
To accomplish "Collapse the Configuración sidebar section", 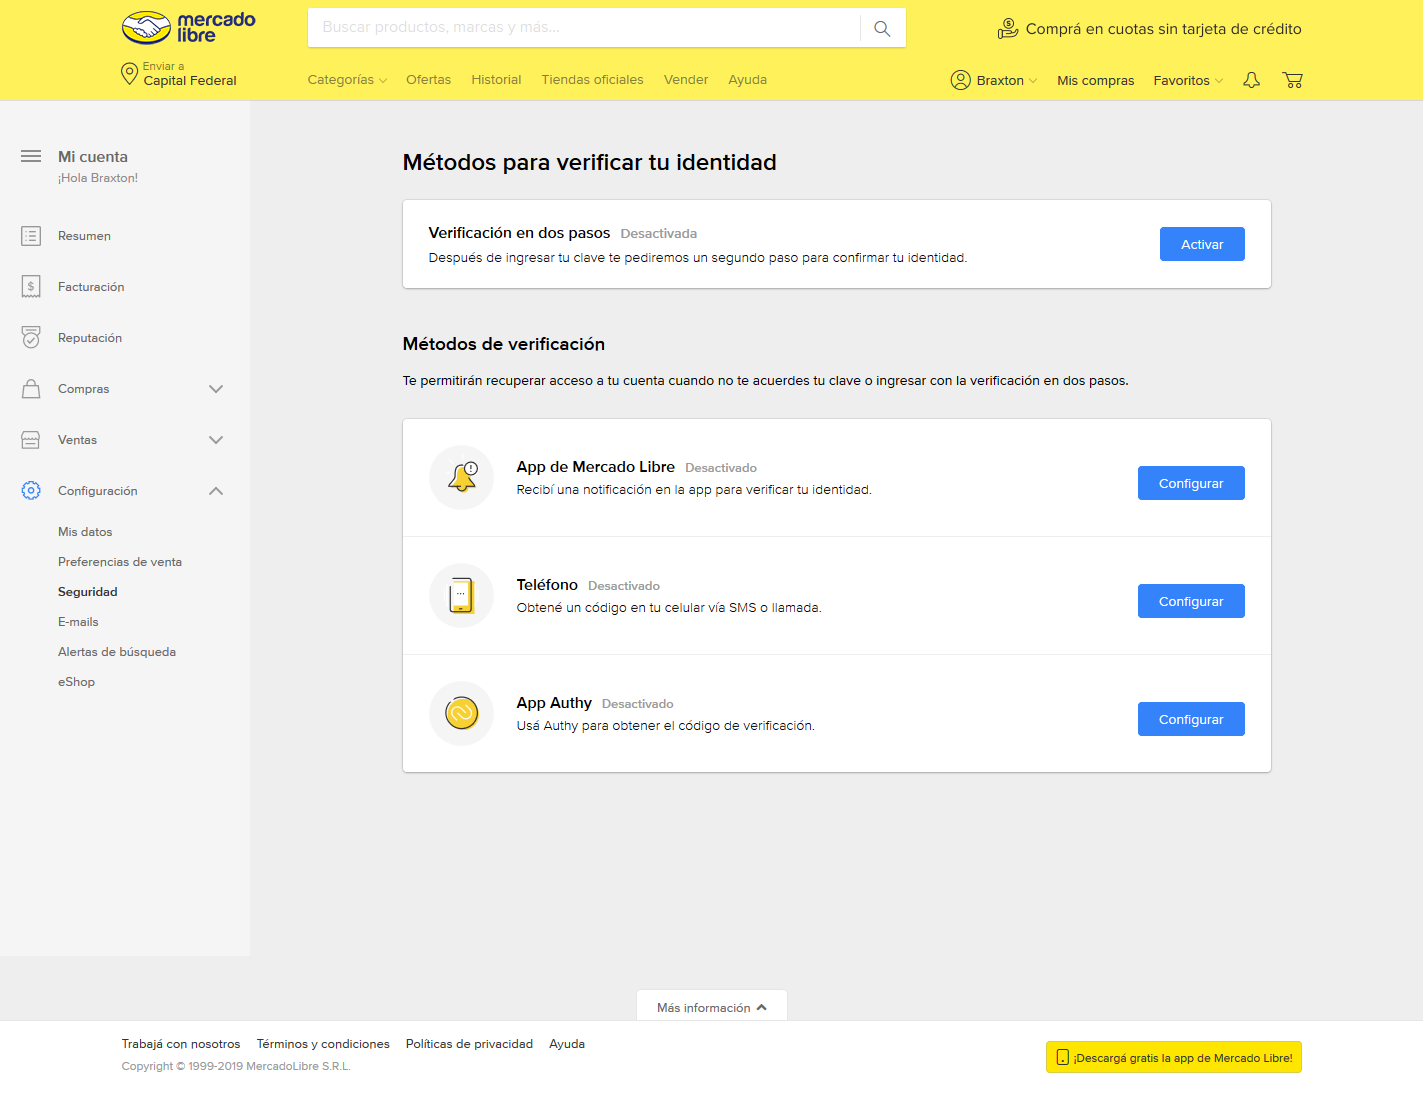I will (216, 491).
